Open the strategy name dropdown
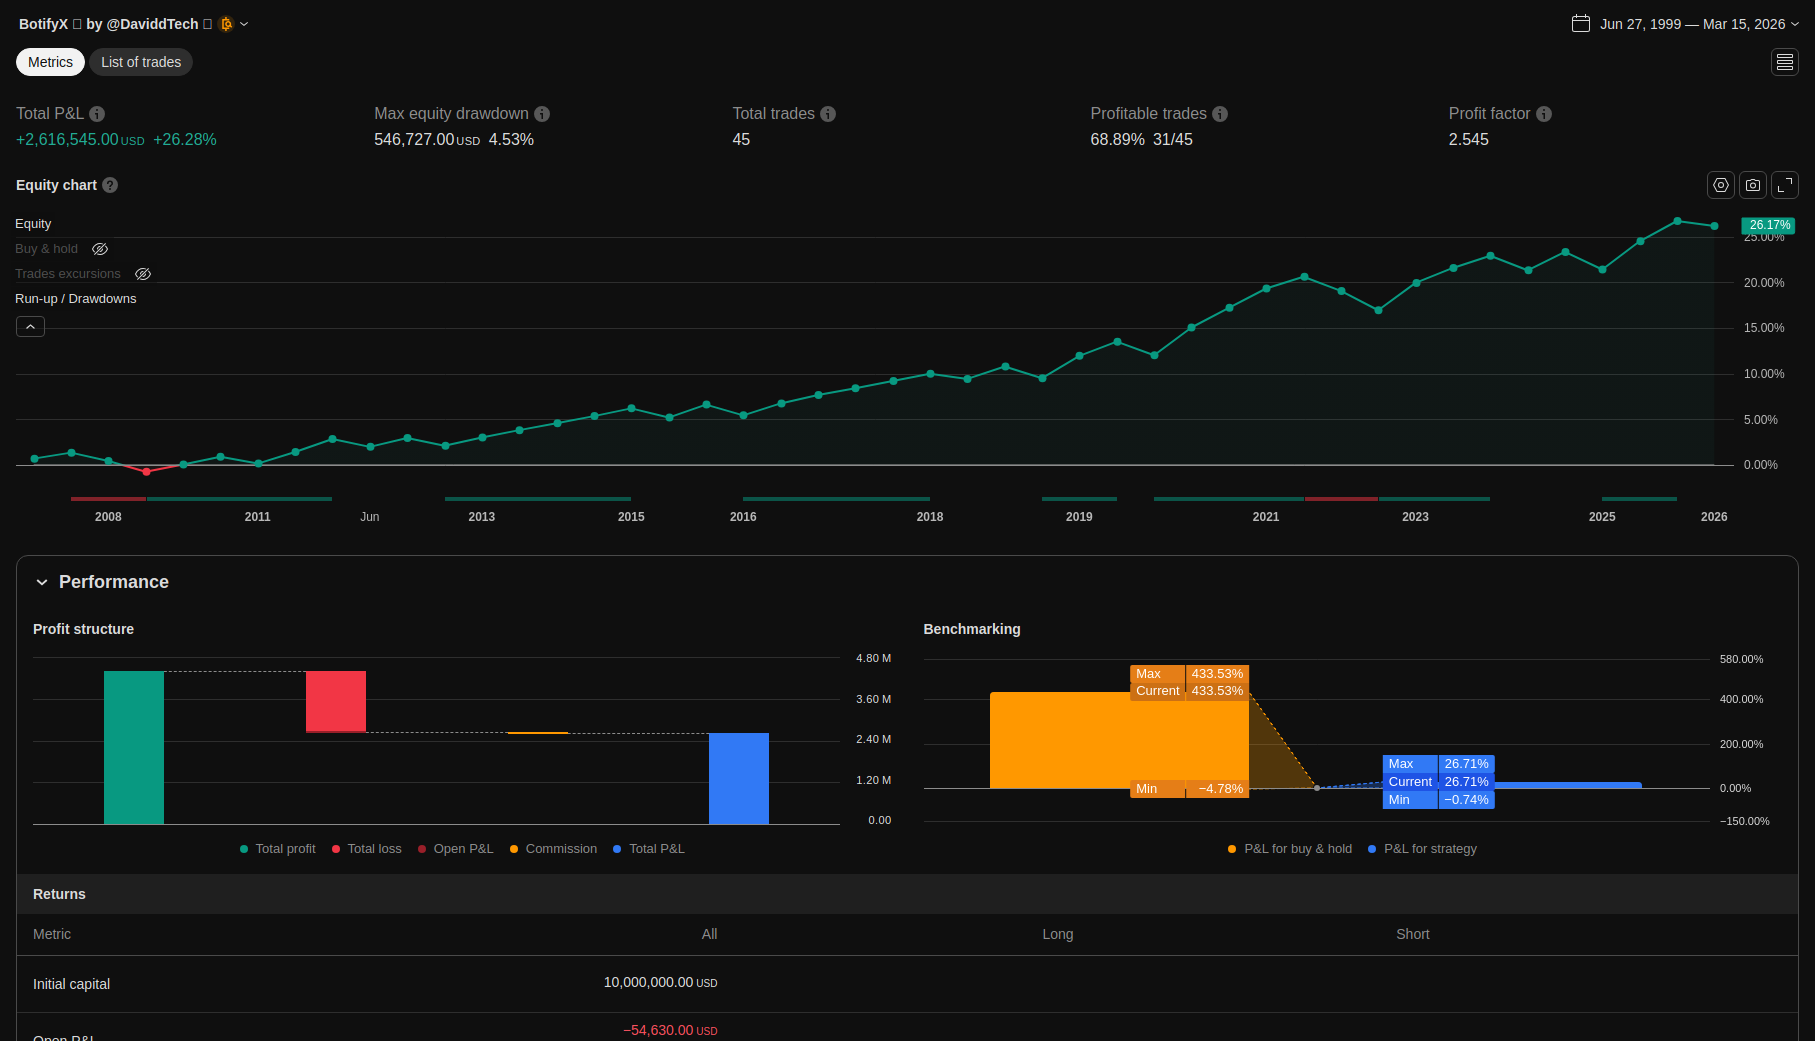This screenshot has height=1041, width=1815. (x=244, y=24)
